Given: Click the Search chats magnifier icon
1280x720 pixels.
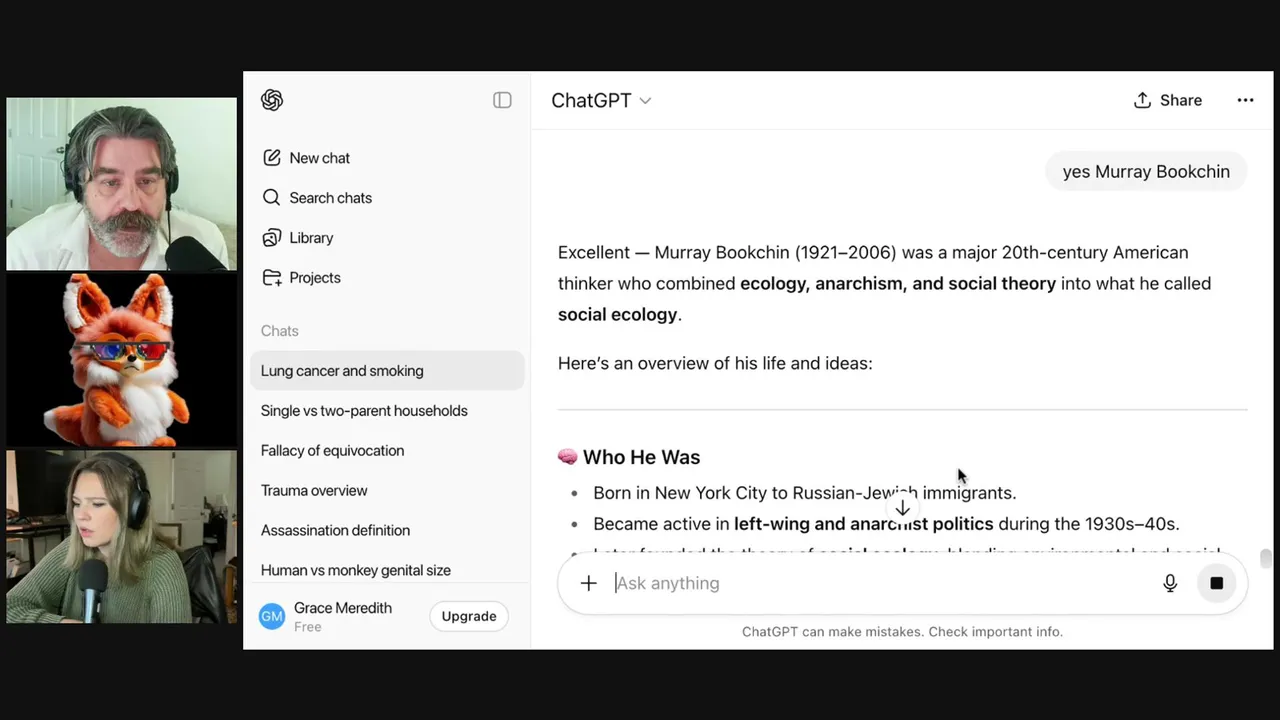Looking at the screenshot, I should click(x=271, y=198).
